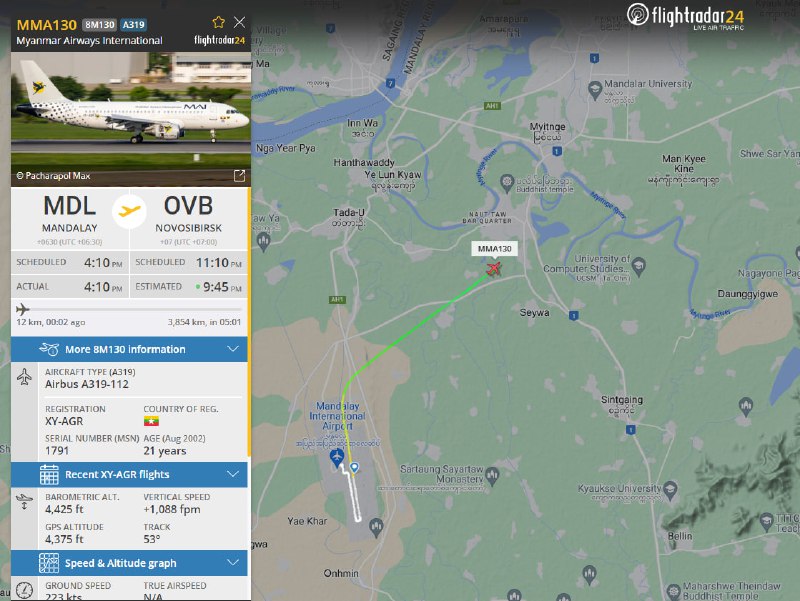Click the A319 aircraft type badge

click(x=134, y=24)
